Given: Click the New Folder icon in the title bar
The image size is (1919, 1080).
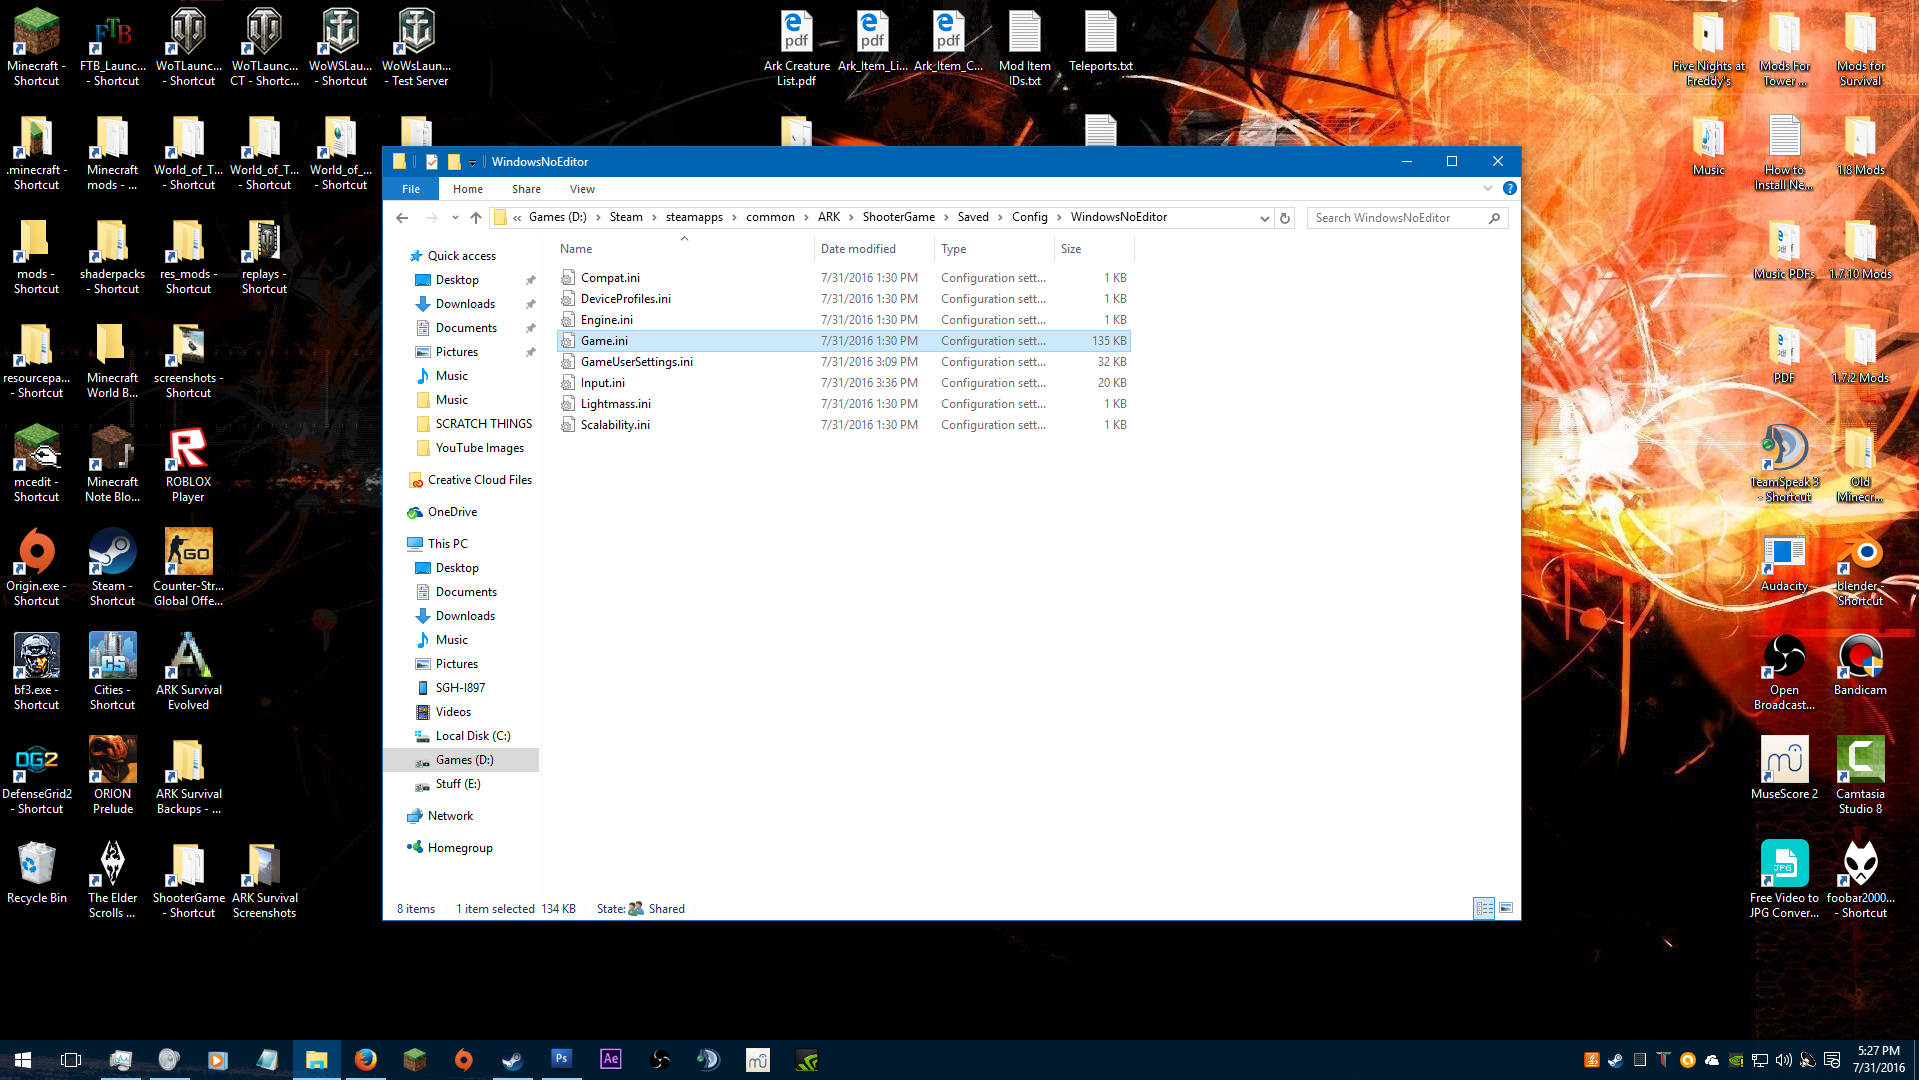Looking at the screenshot, I should 454,162.
